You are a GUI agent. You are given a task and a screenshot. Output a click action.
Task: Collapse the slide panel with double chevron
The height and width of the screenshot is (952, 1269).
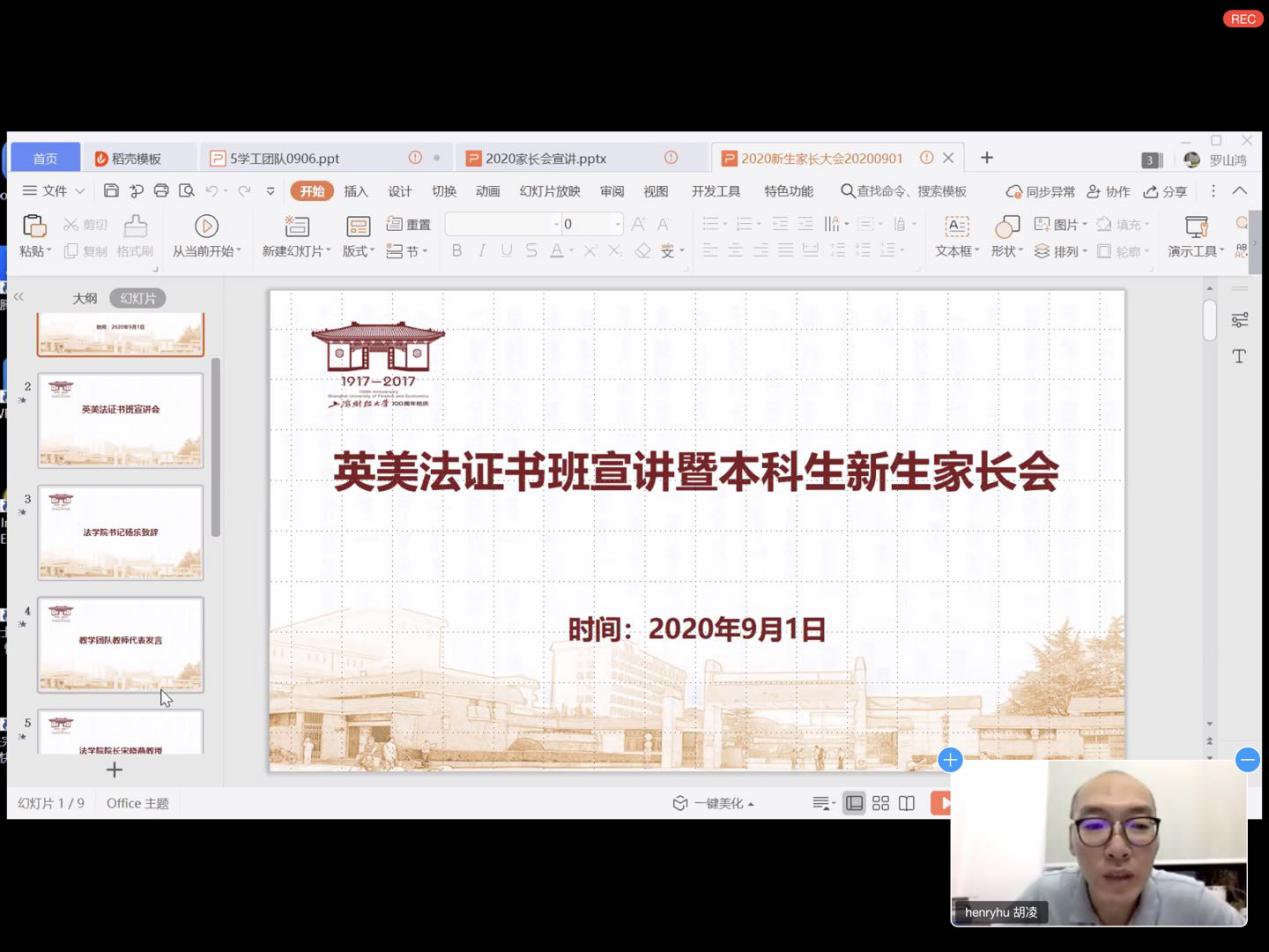click(x=18, y=297)
